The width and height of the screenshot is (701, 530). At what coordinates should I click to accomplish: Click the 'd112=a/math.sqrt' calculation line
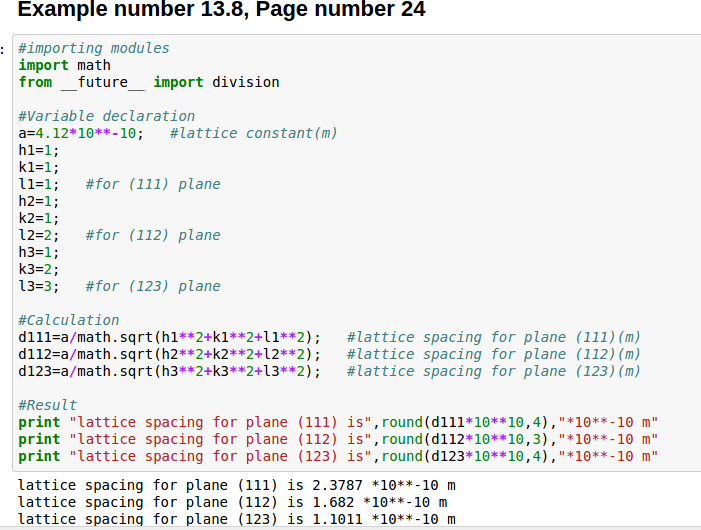click(170, 354)
